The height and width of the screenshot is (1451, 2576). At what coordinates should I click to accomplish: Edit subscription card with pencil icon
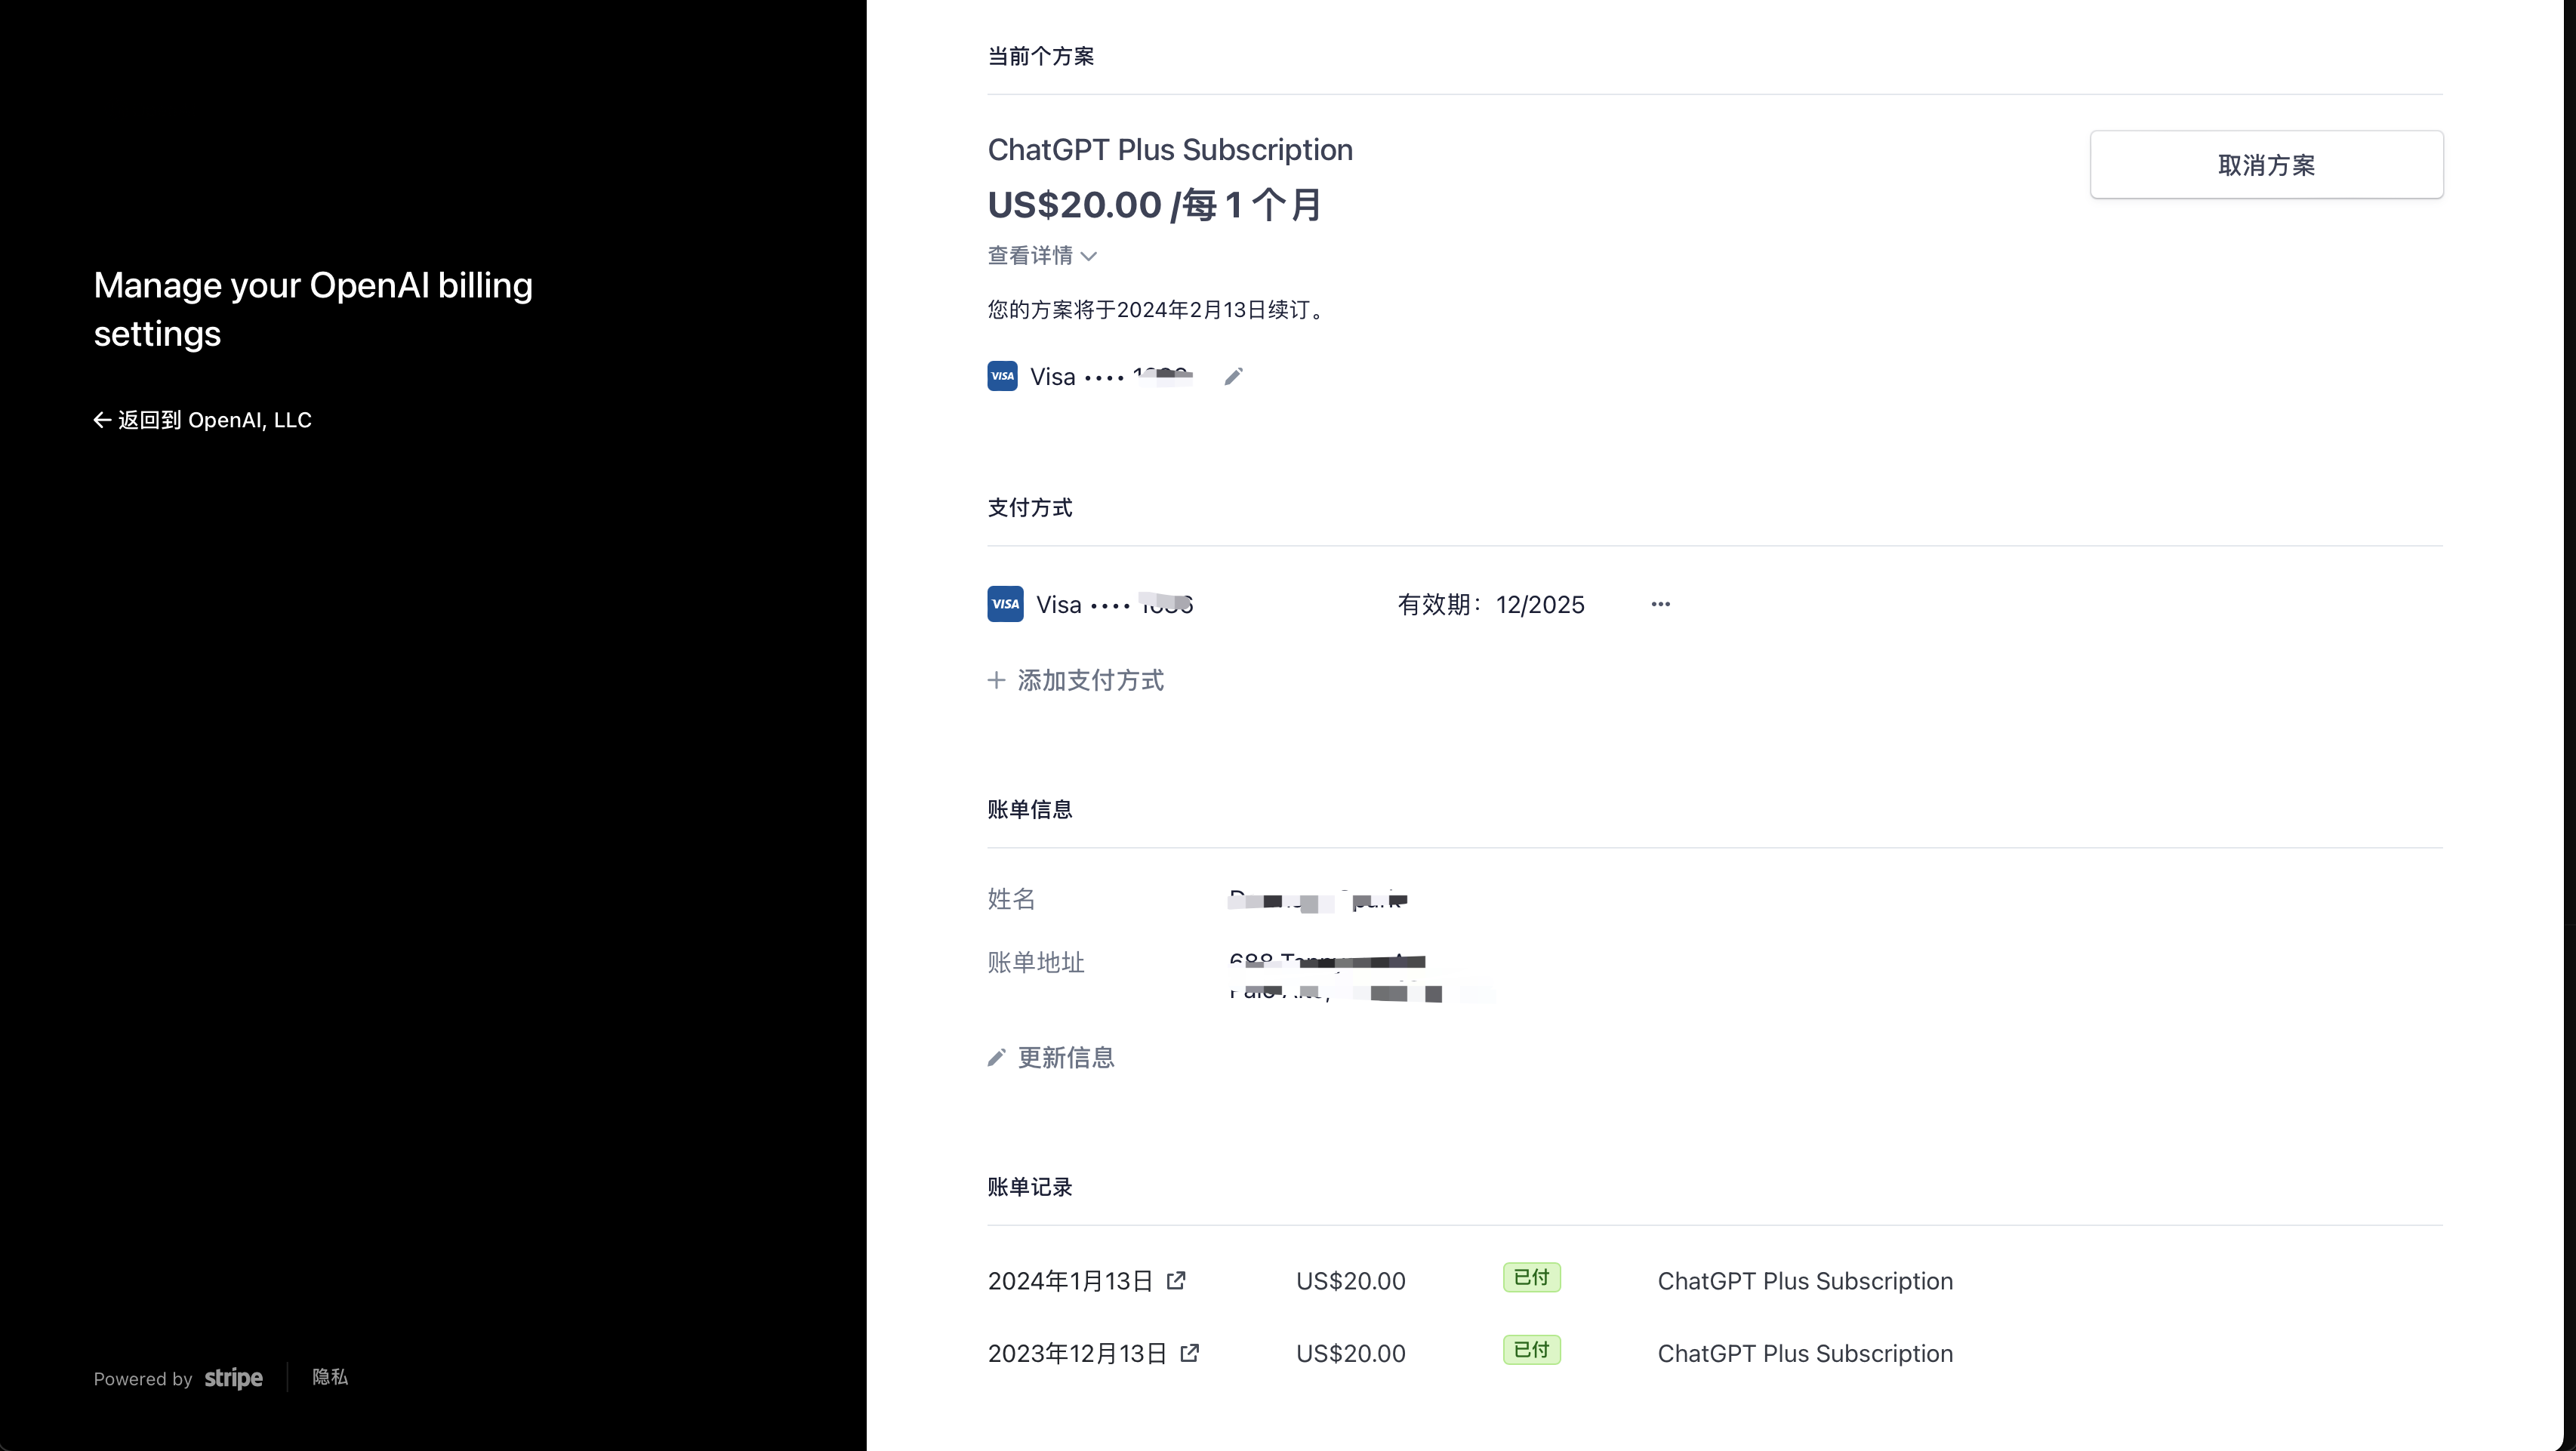[1233, 376]
